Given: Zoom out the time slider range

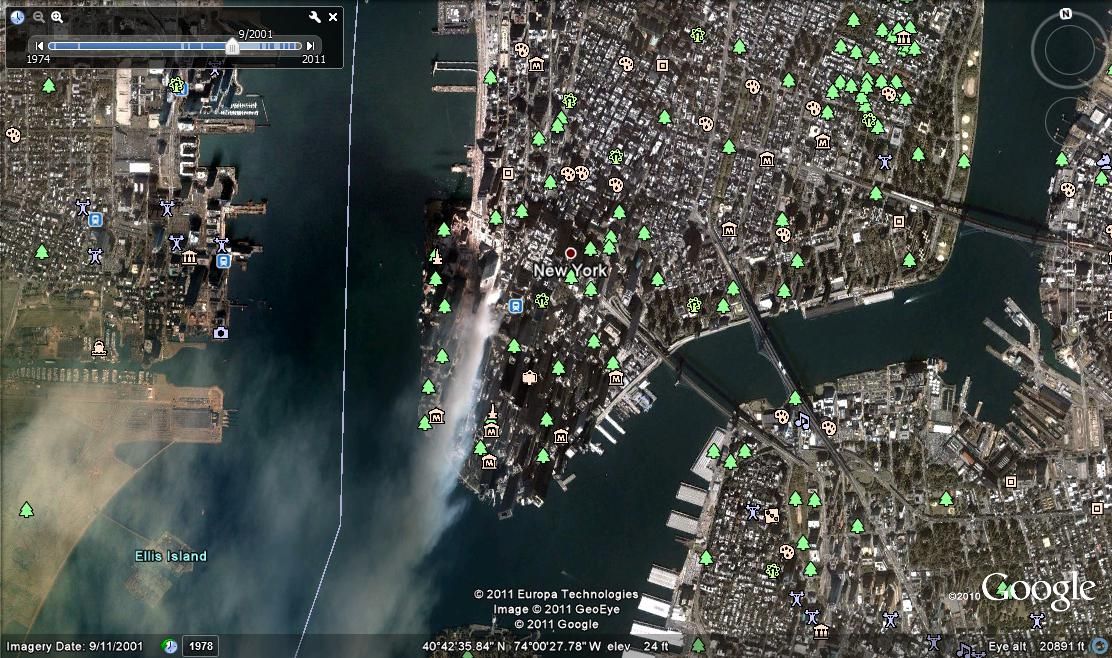Looking at the screenshot, I should coord(39,17).
